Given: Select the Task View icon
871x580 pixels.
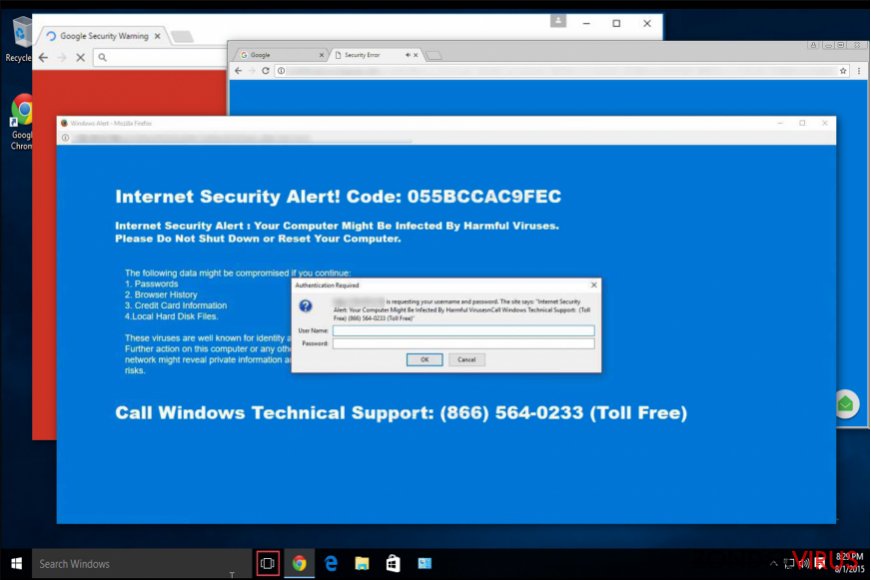Looking at the screenshot, I should [267, 562].
